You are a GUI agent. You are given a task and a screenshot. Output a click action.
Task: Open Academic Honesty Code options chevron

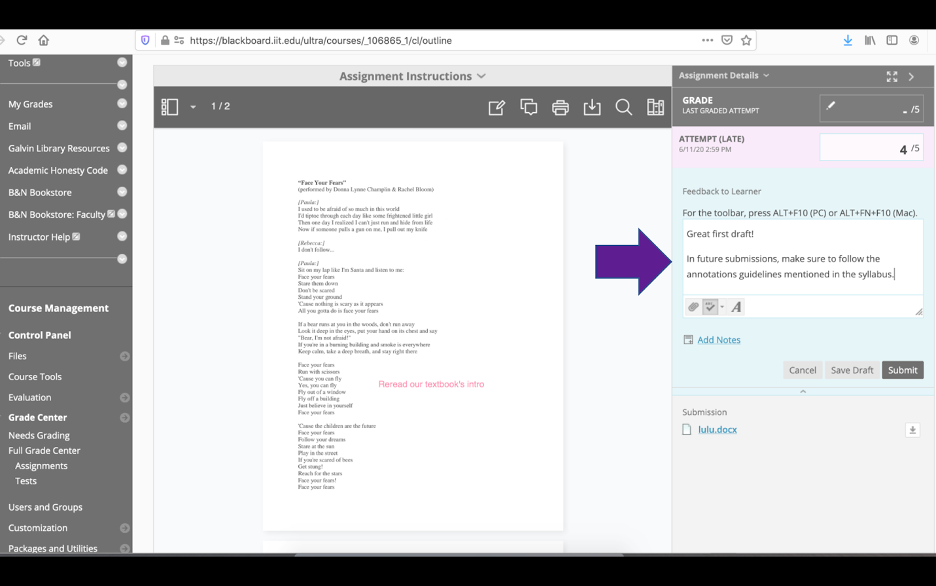pyautogui.click(x=122, y=169)
